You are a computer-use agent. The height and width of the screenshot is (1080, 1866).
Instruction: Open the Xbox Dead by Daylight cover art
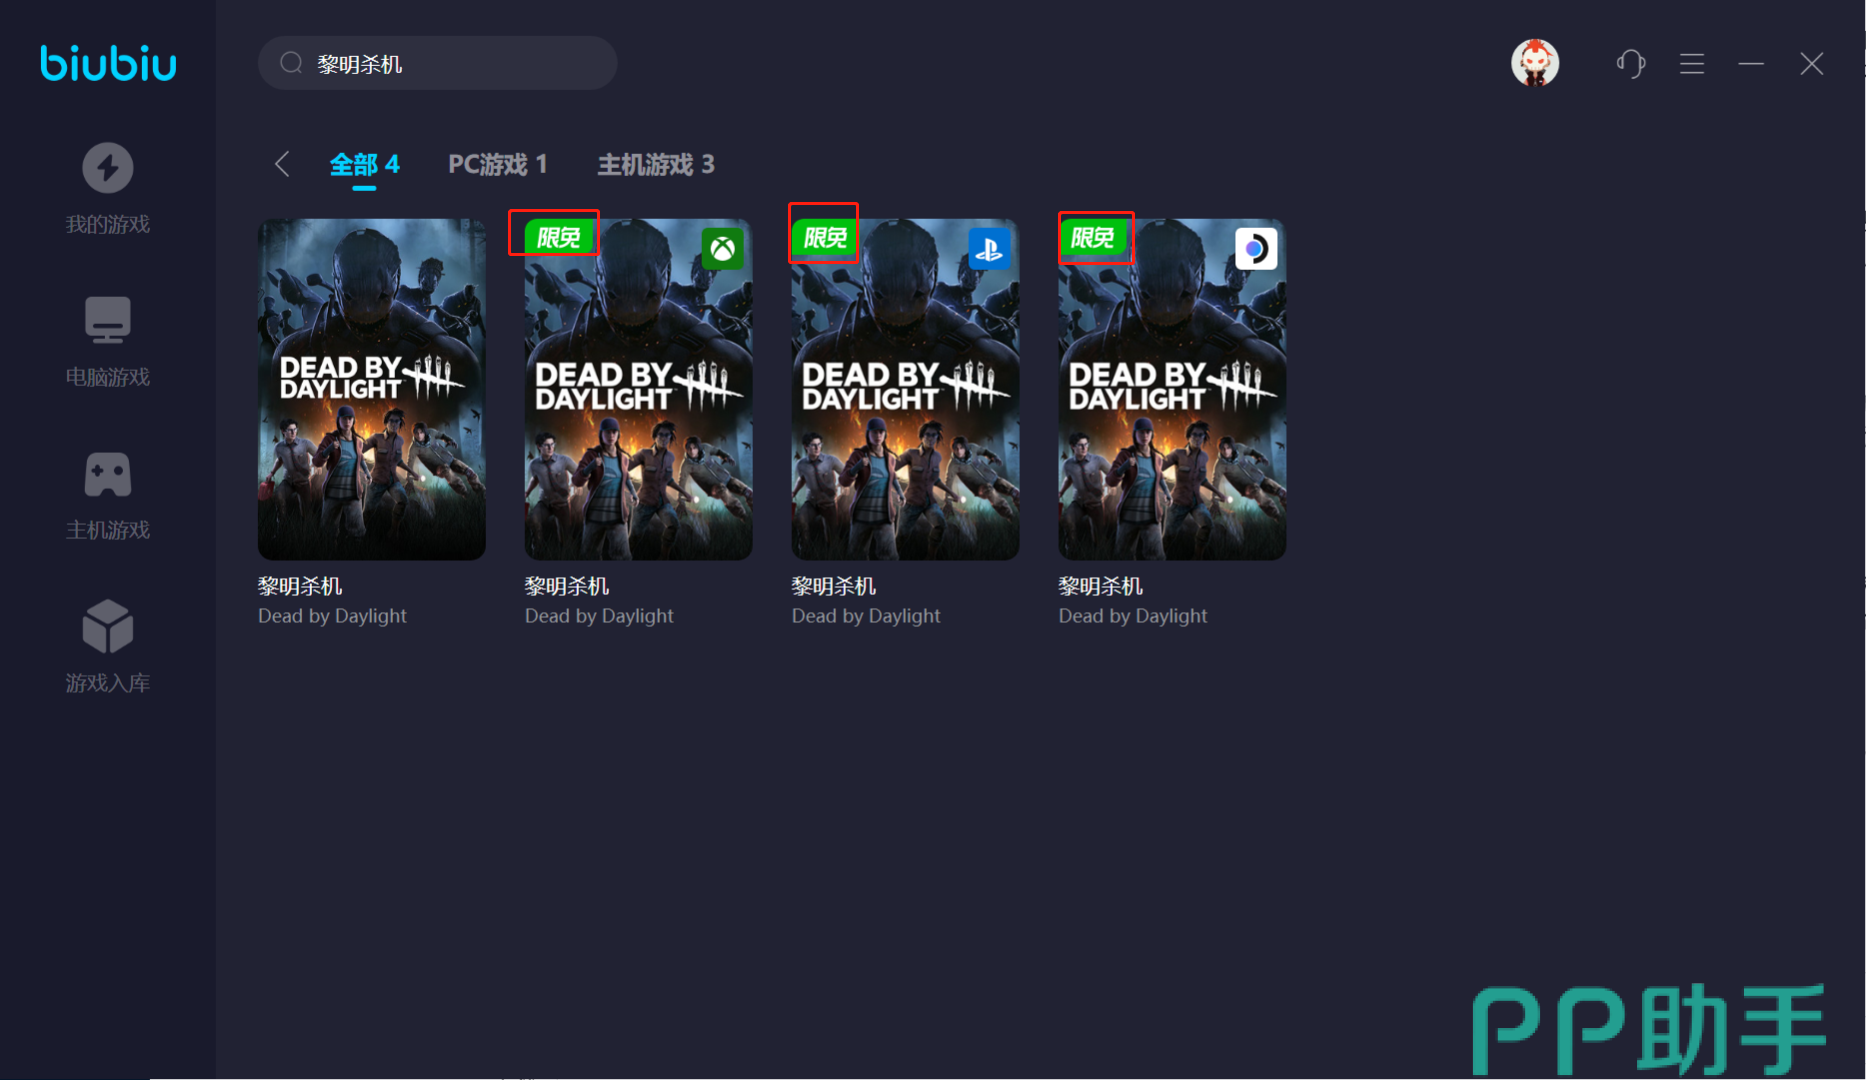tap(638, 400)
